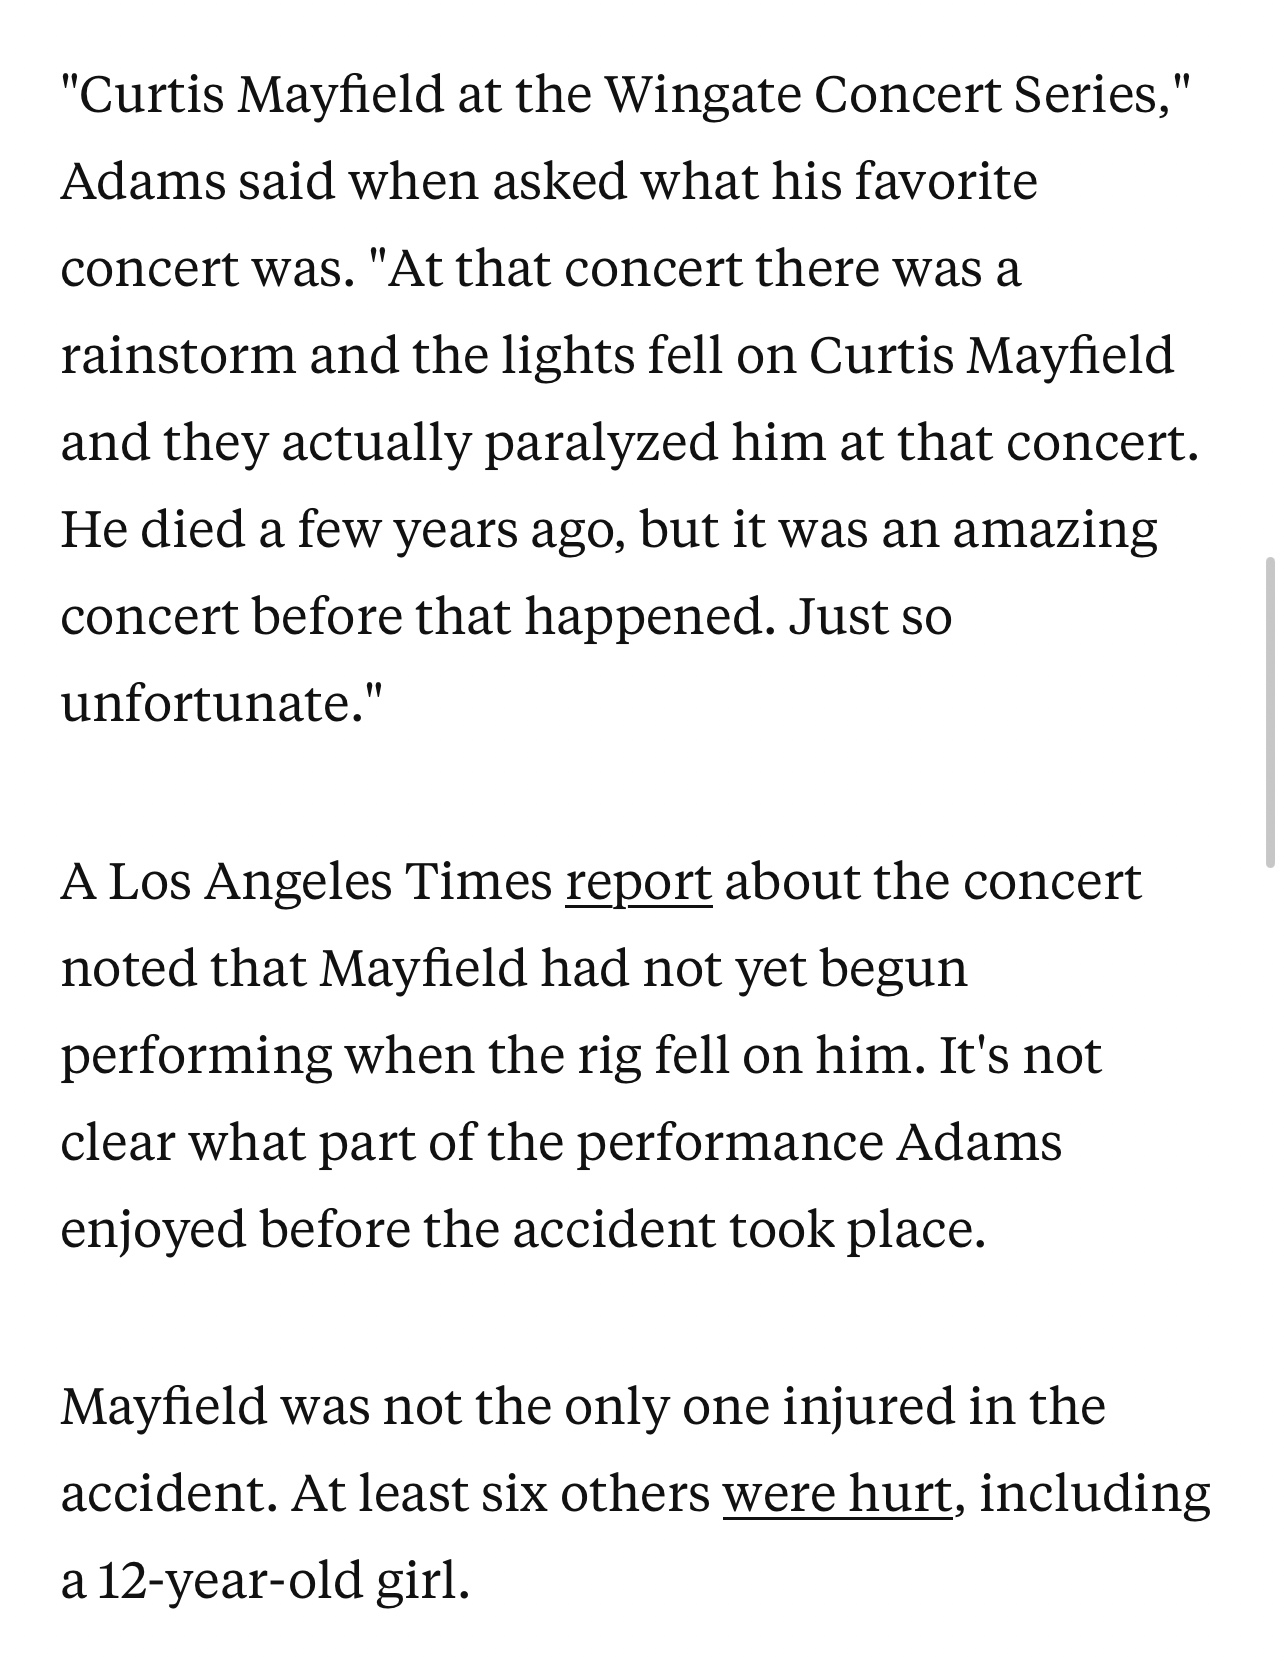This screenshot has height=1663, width=1284.
Task: Click the word "unfortunate" ending the quote
Action: (206, 703)
